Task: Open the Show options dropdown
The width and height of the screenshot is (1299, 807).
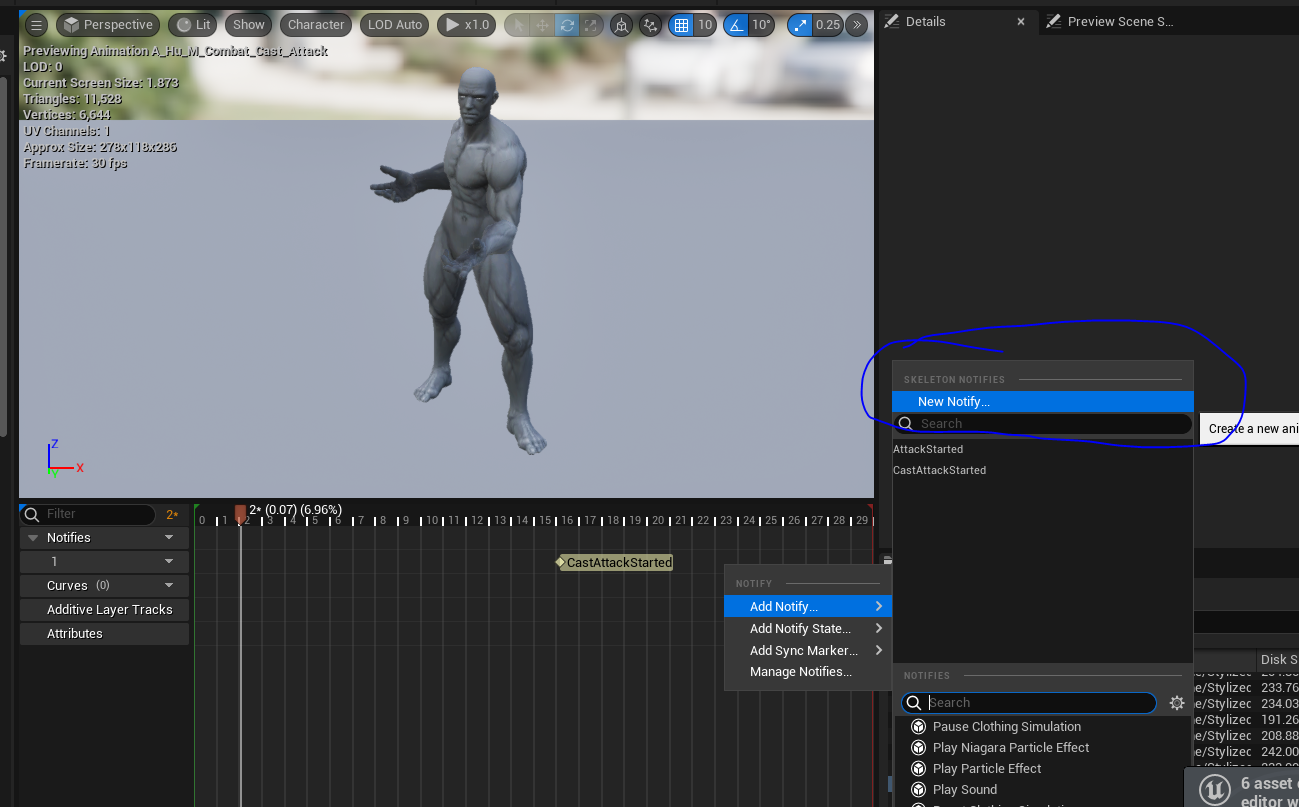Action: pos(249,25)
